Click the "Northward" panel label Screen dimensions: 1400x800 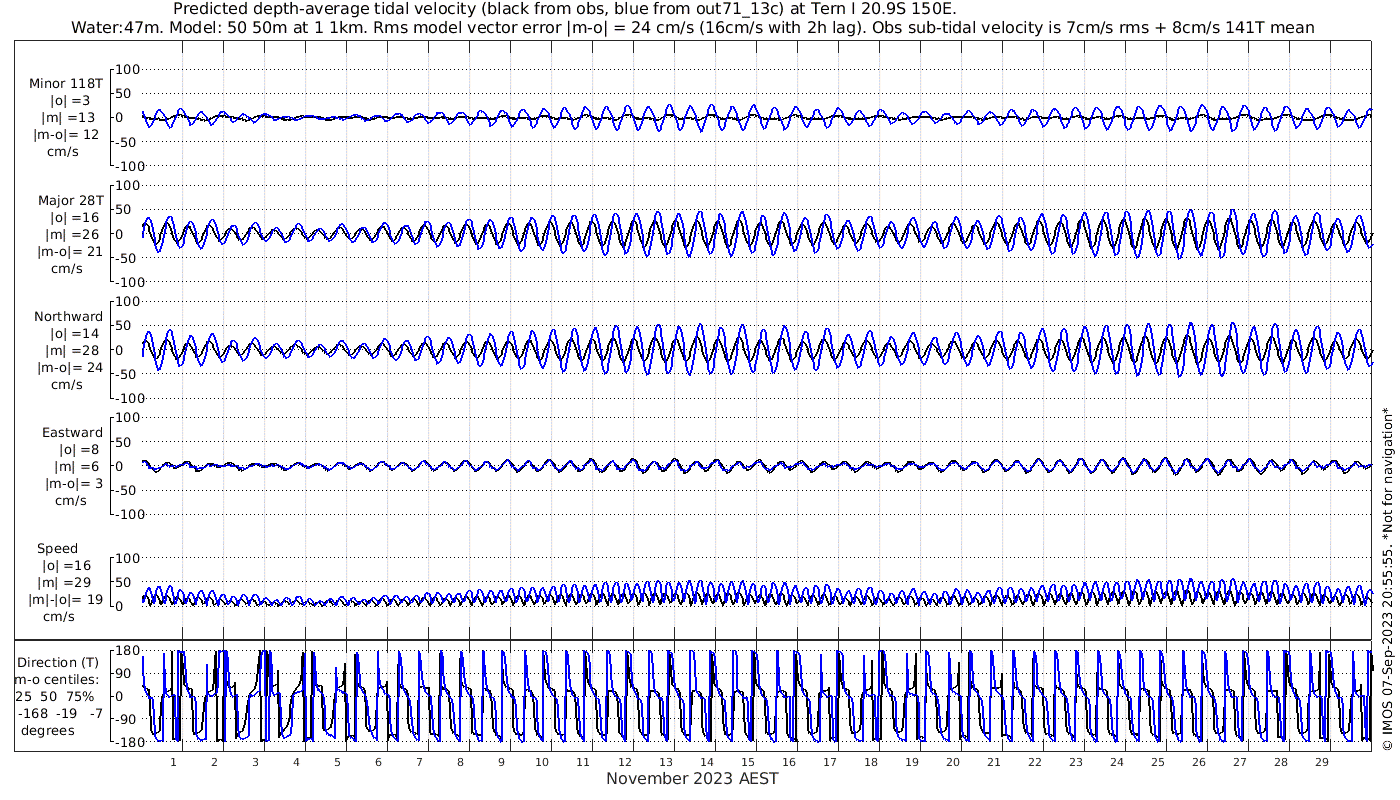[68, 317]
